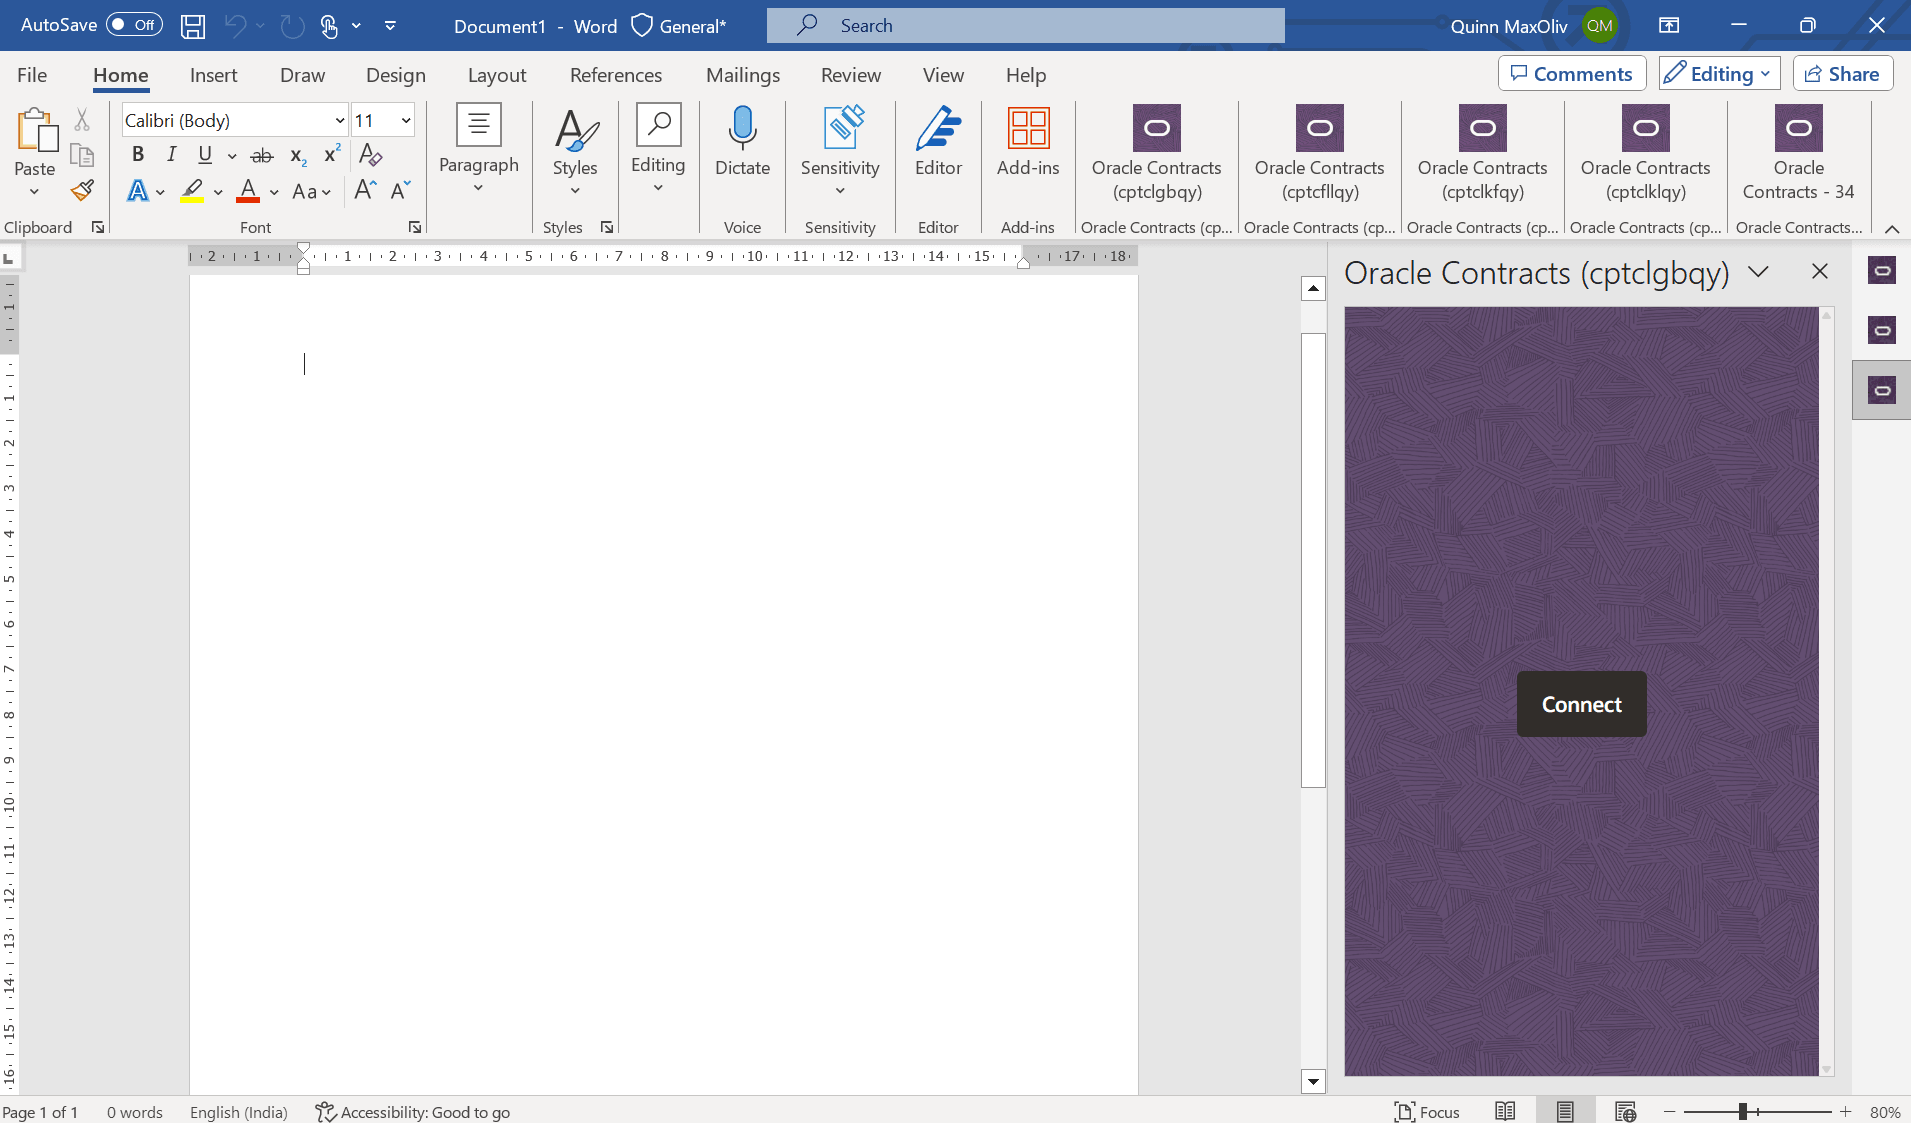The height and width of the screenshot is (1123, 1911).
Task: Click the Undo arrow icon
Action: click(235, 26)
